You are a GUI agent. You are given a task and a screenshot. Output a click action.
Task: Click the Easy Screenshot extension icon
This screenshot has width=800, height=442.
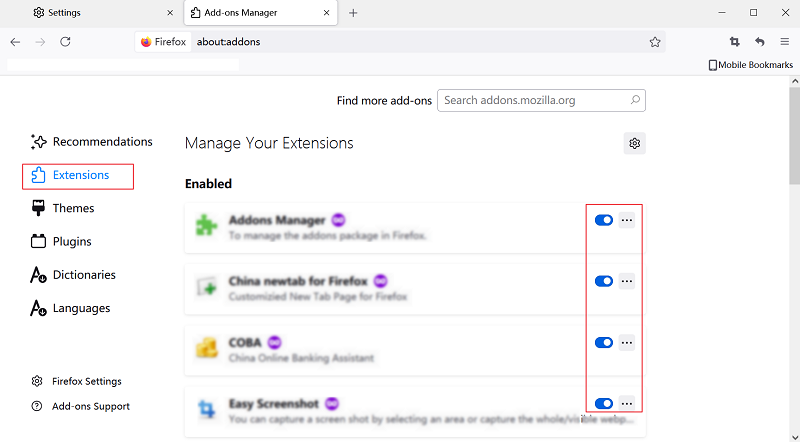click(206, 409)
